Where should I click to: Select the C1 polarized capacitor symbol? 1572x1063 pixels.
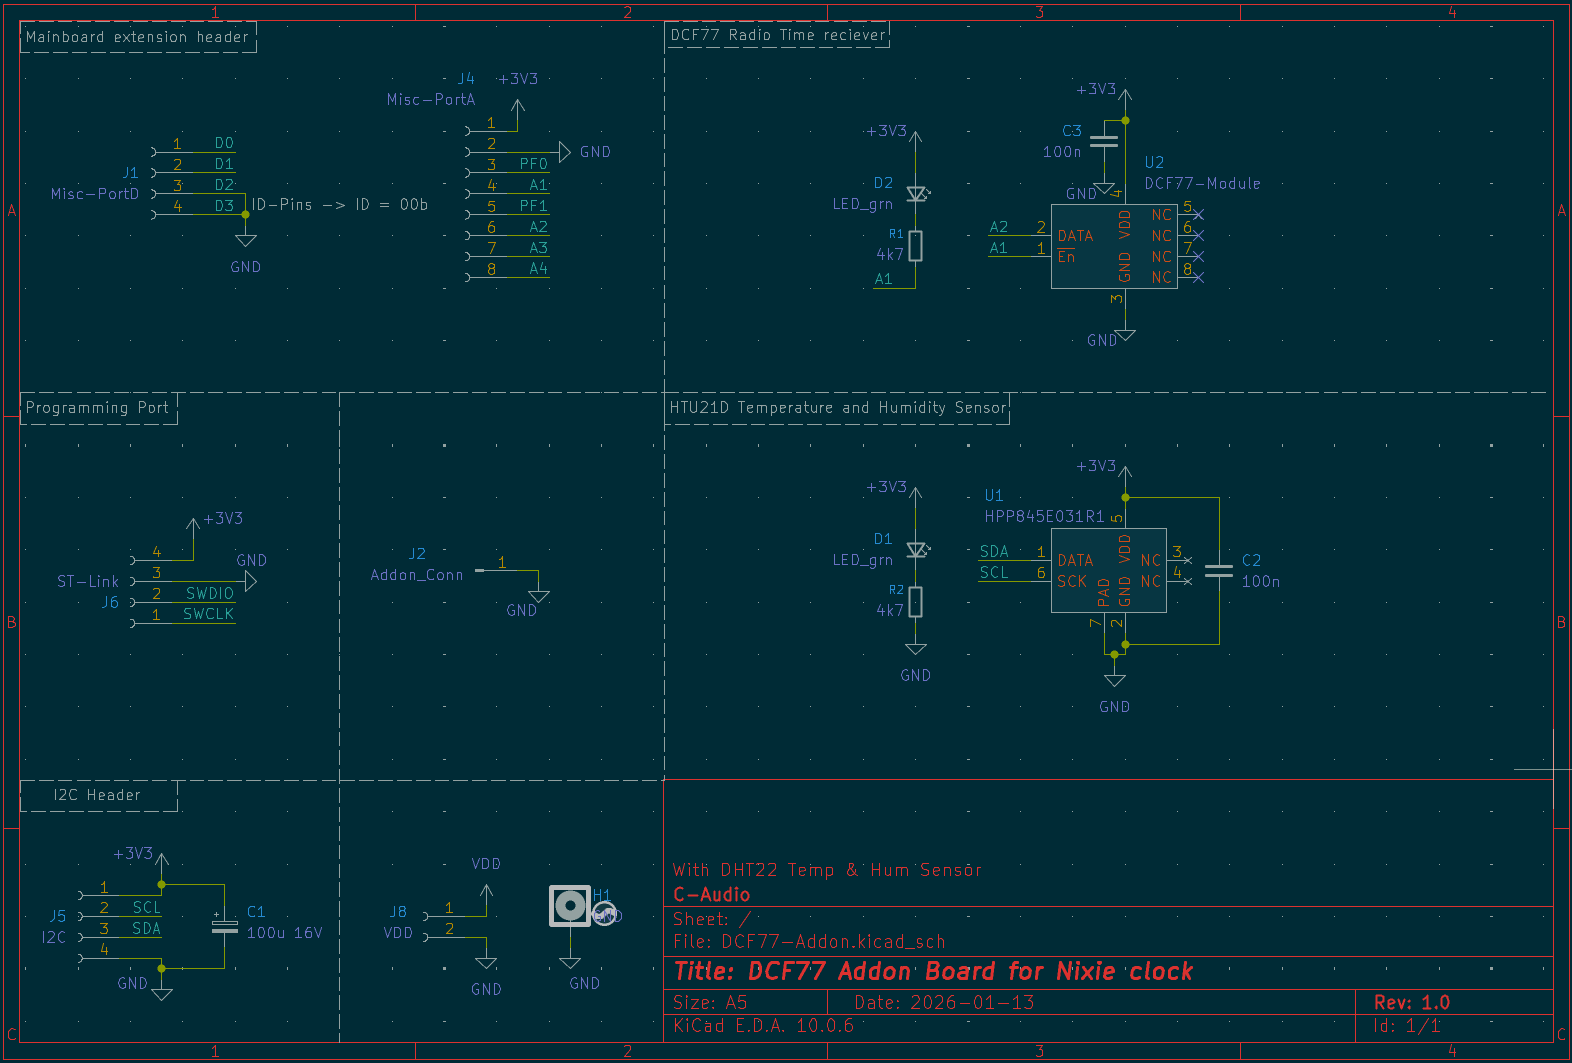point(225,924)
